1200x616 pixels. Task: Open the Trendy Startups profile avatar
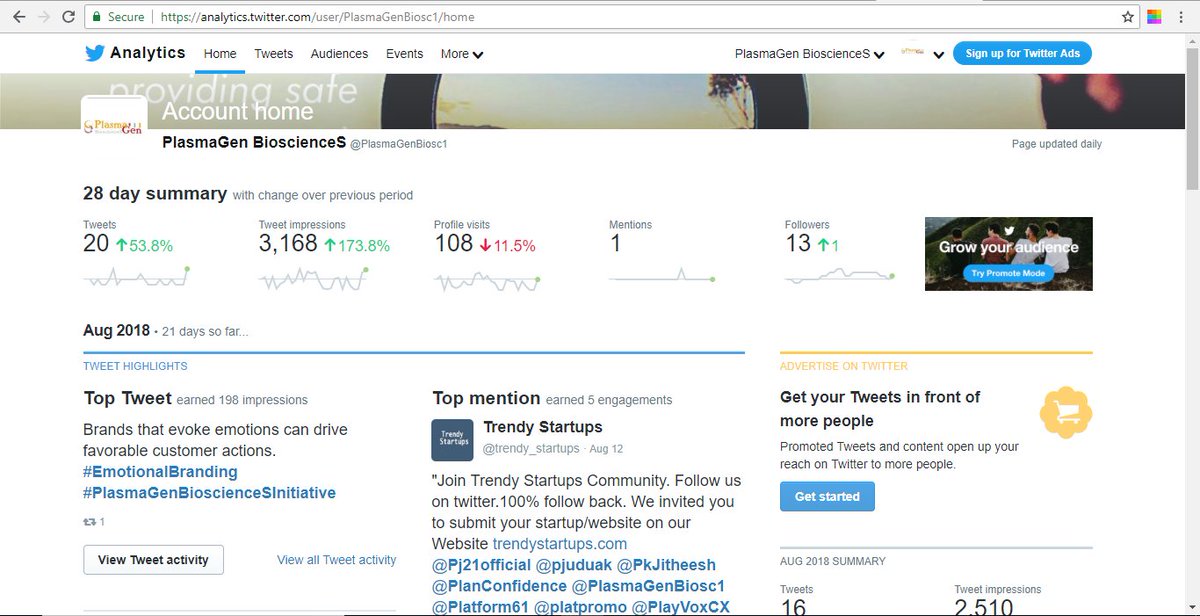click(x=452, y=440)
